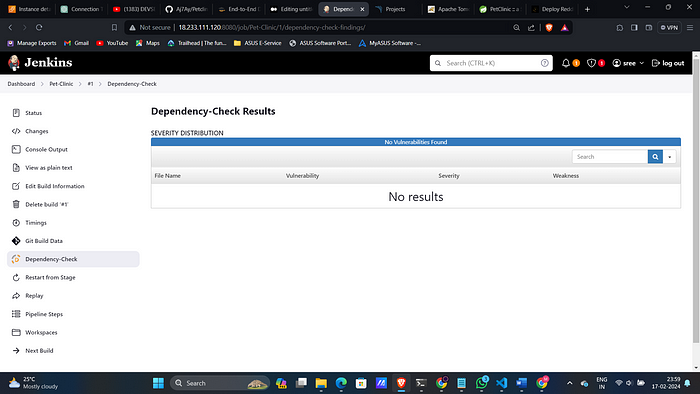
Task: Open Git Build Data icon
Action: point(16,241)
